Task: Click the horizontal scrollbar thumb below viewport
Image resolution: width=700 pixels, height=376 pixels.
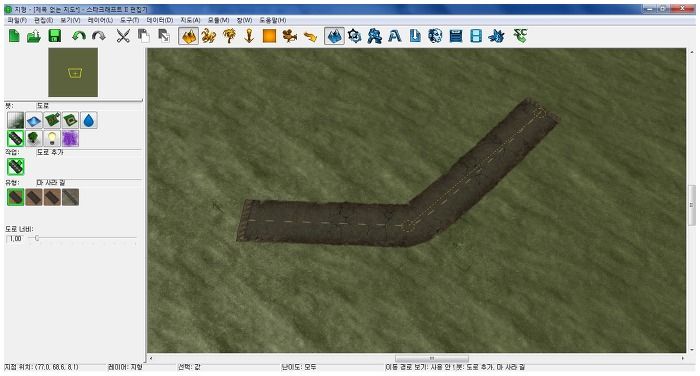Action: [432, 359]
